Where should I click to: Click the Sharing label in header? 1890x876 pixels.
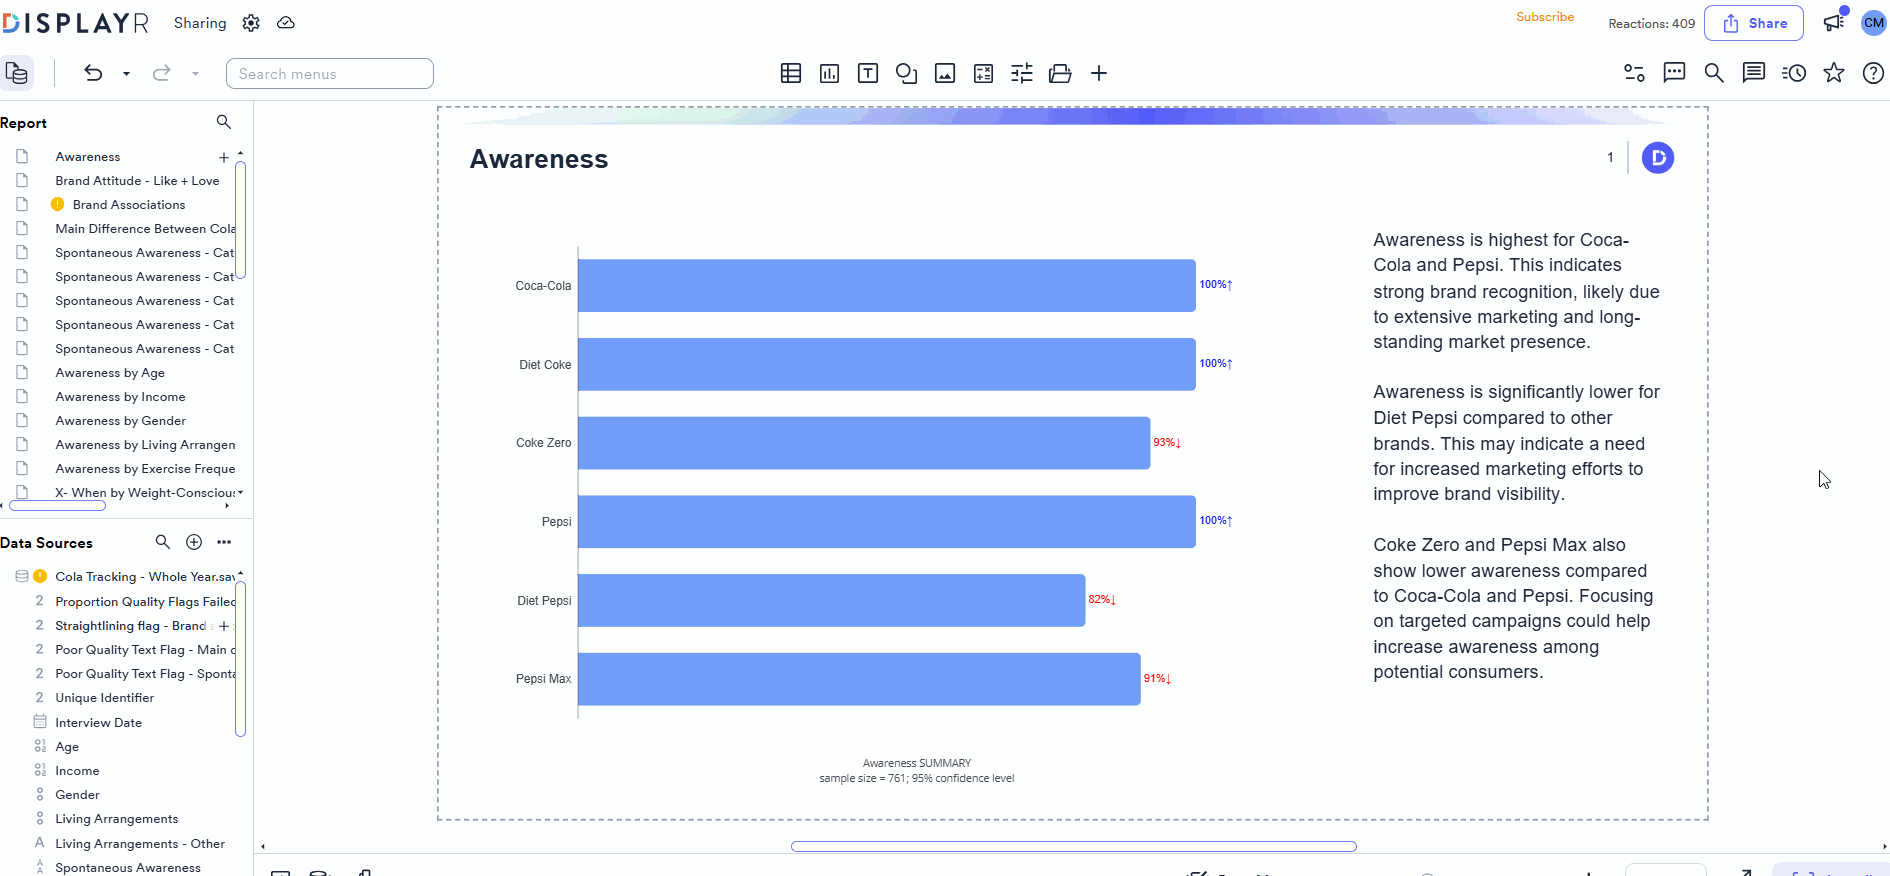200,23
